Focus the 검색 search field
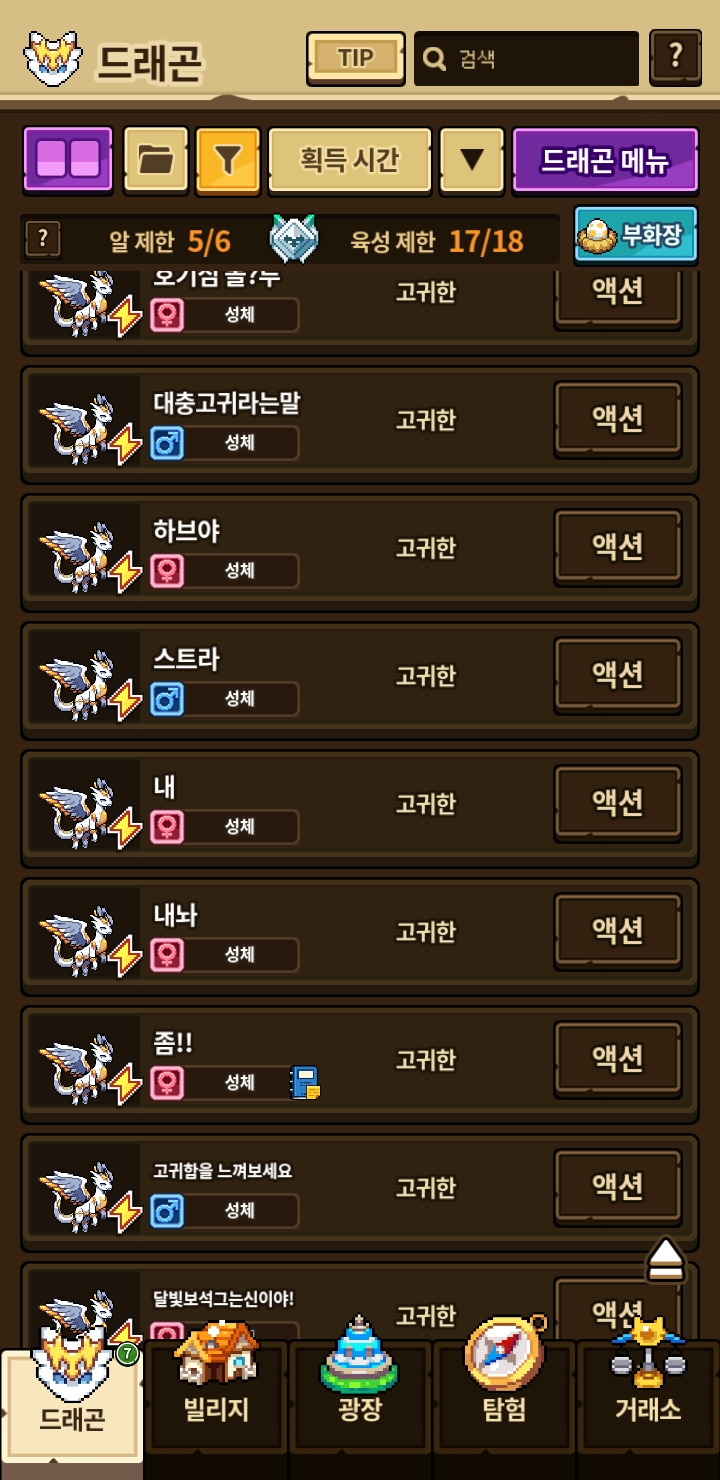720x1480 pixels. [526, 58]
